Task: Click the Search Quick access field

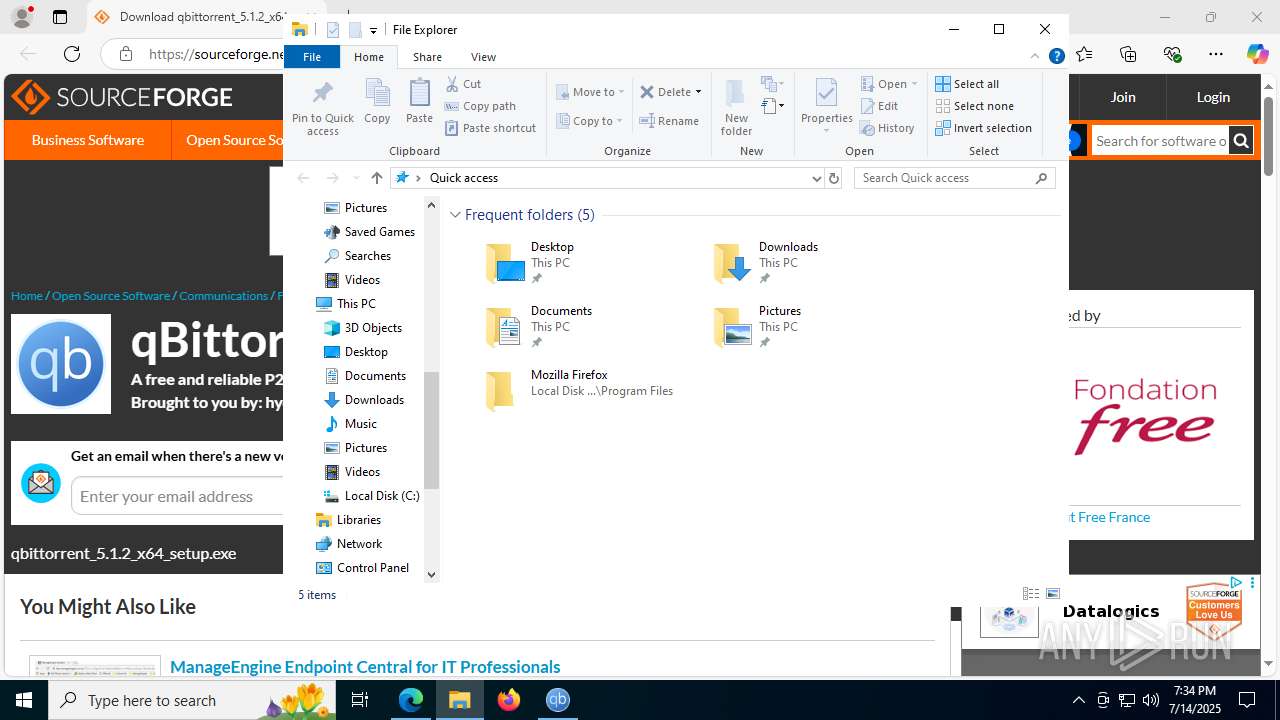Action: point(955,178)
